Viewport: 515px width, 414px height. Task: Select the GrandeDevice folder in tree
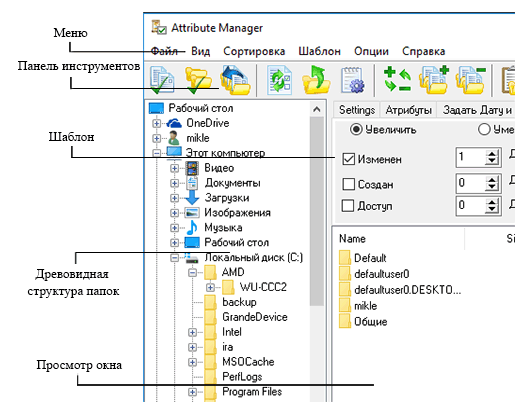tap(246, 317)
